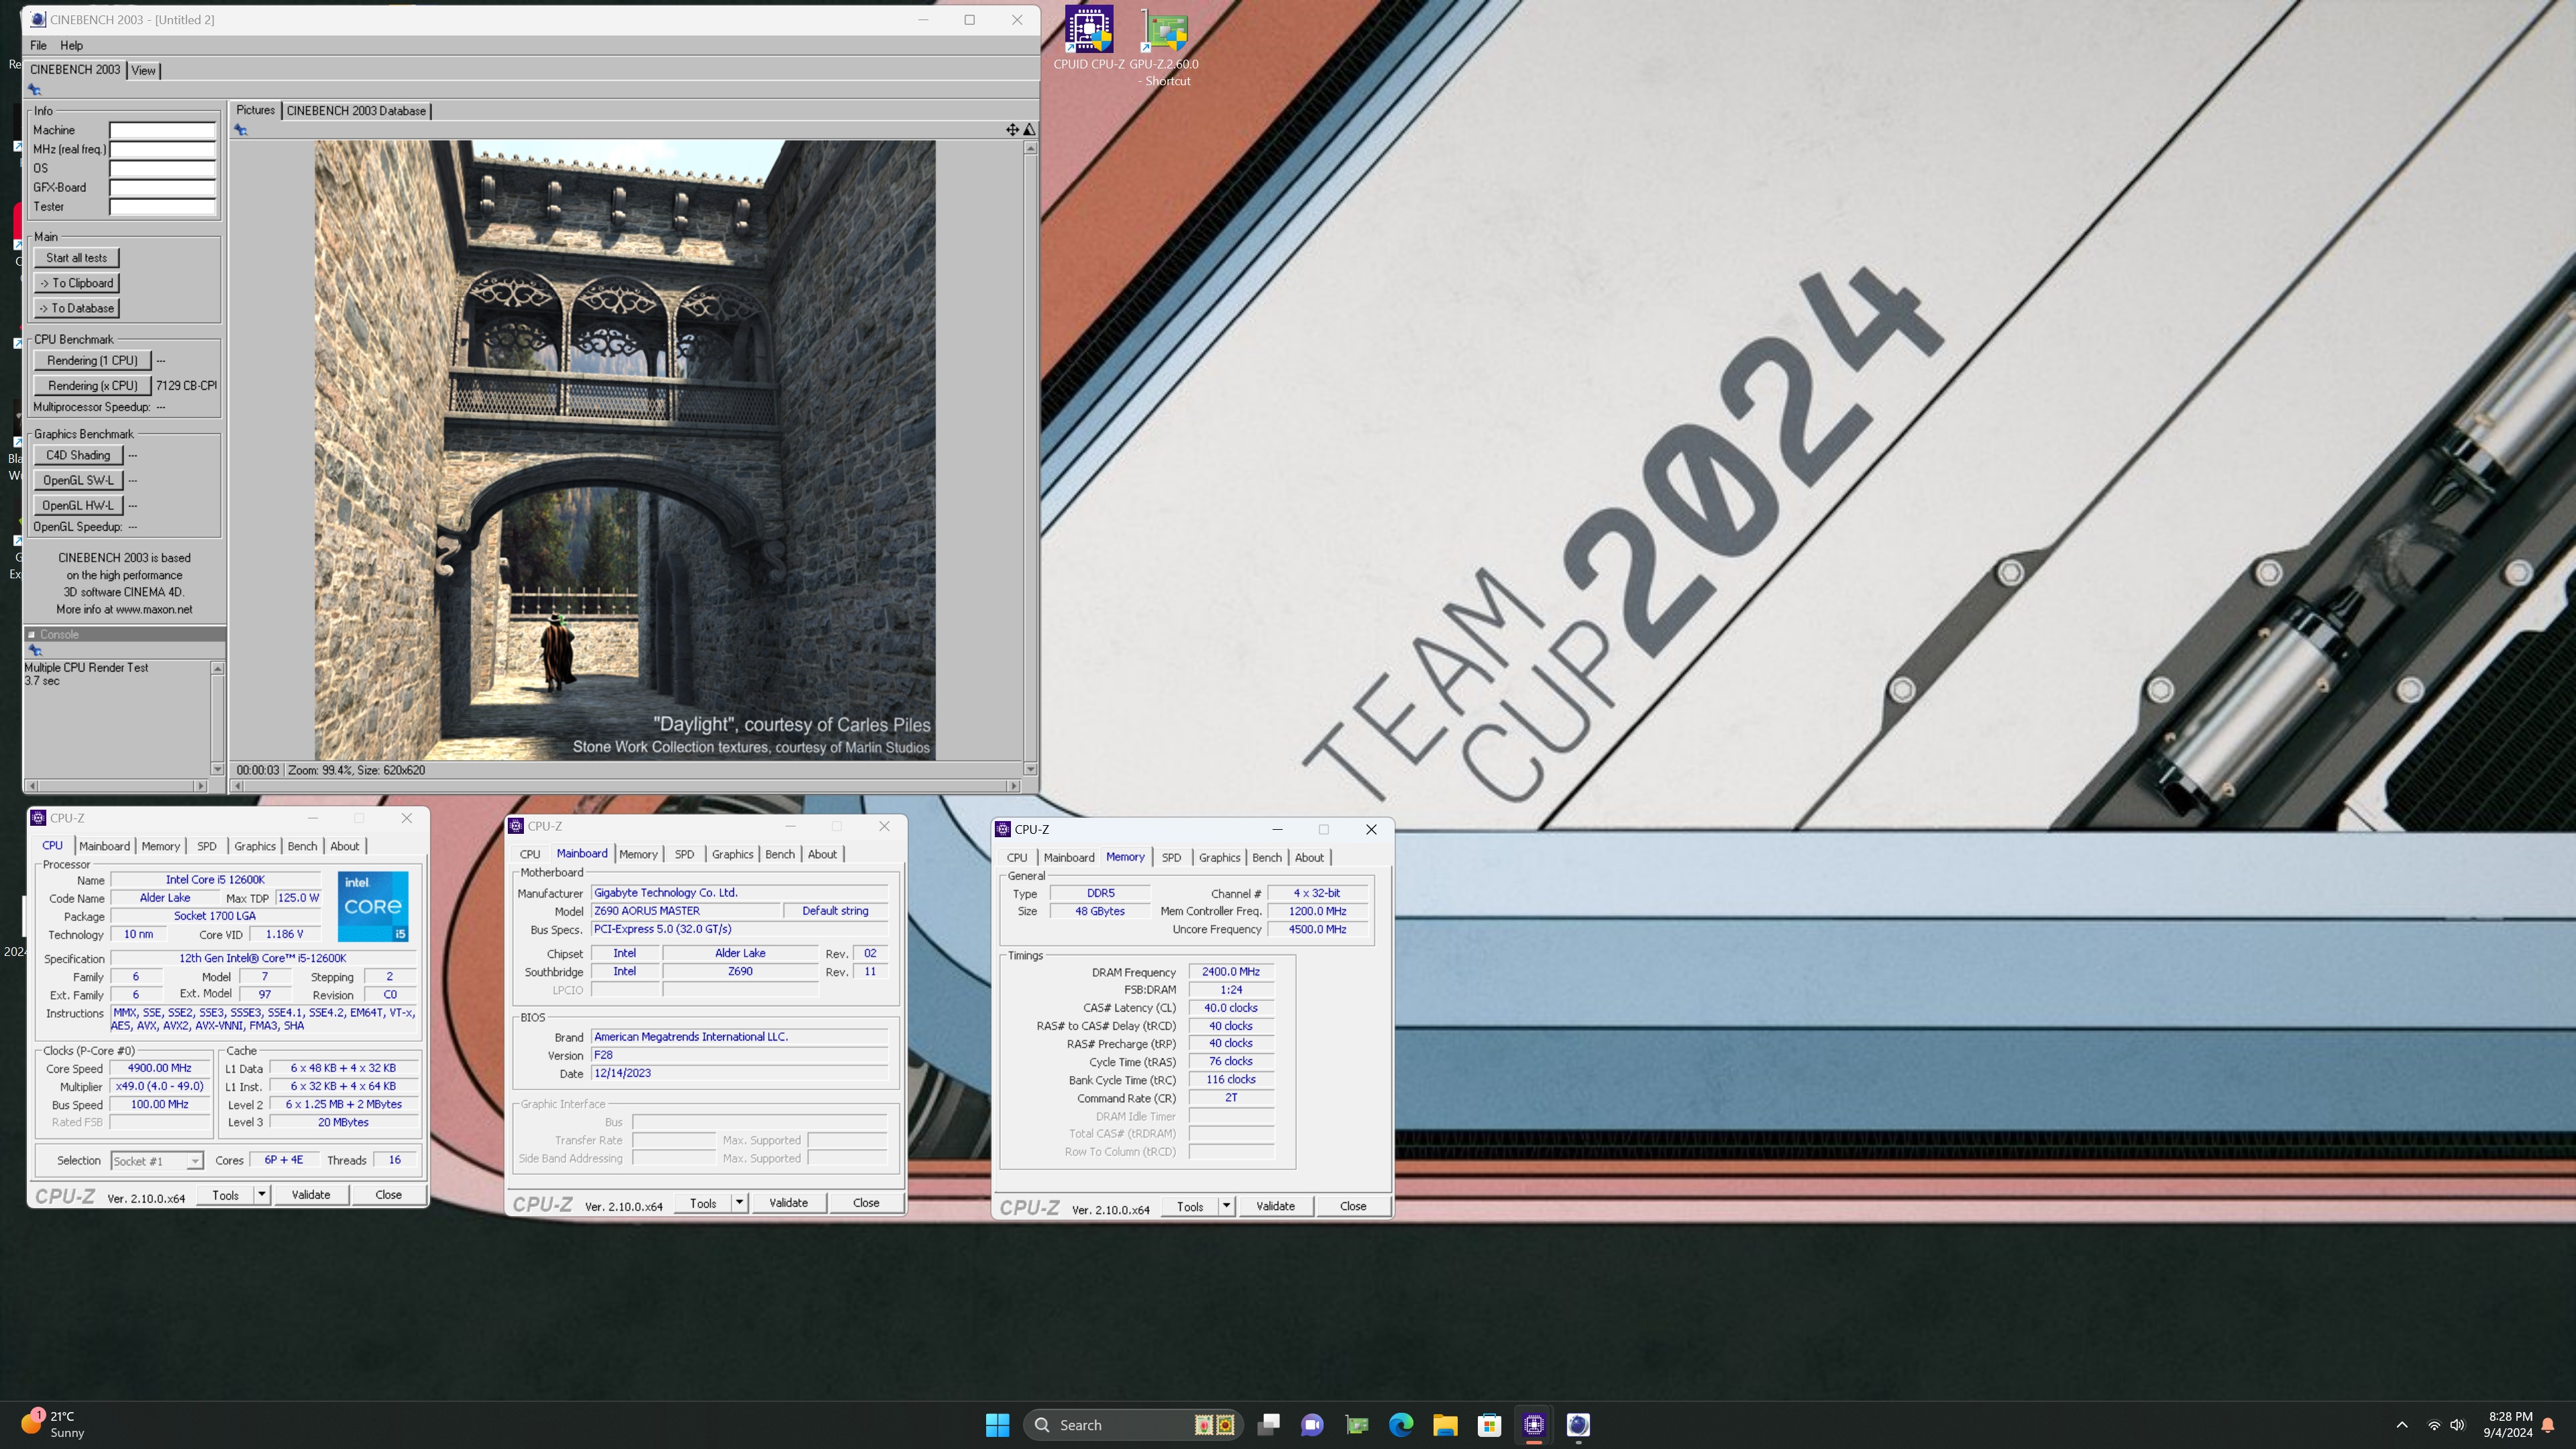Click the Start all tests button

pyautogui.click(x=76, y=258)
